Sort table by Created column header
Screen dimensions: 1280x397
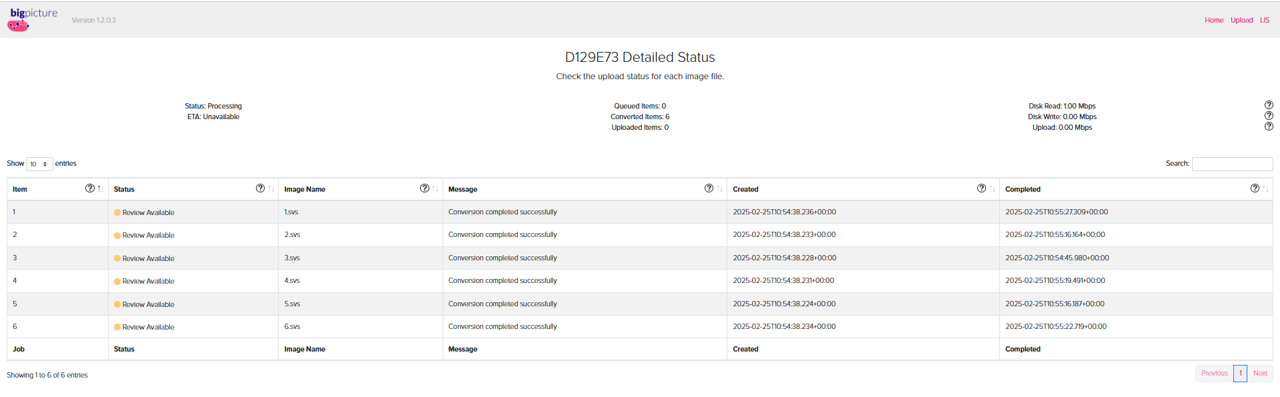coord(745,189)
